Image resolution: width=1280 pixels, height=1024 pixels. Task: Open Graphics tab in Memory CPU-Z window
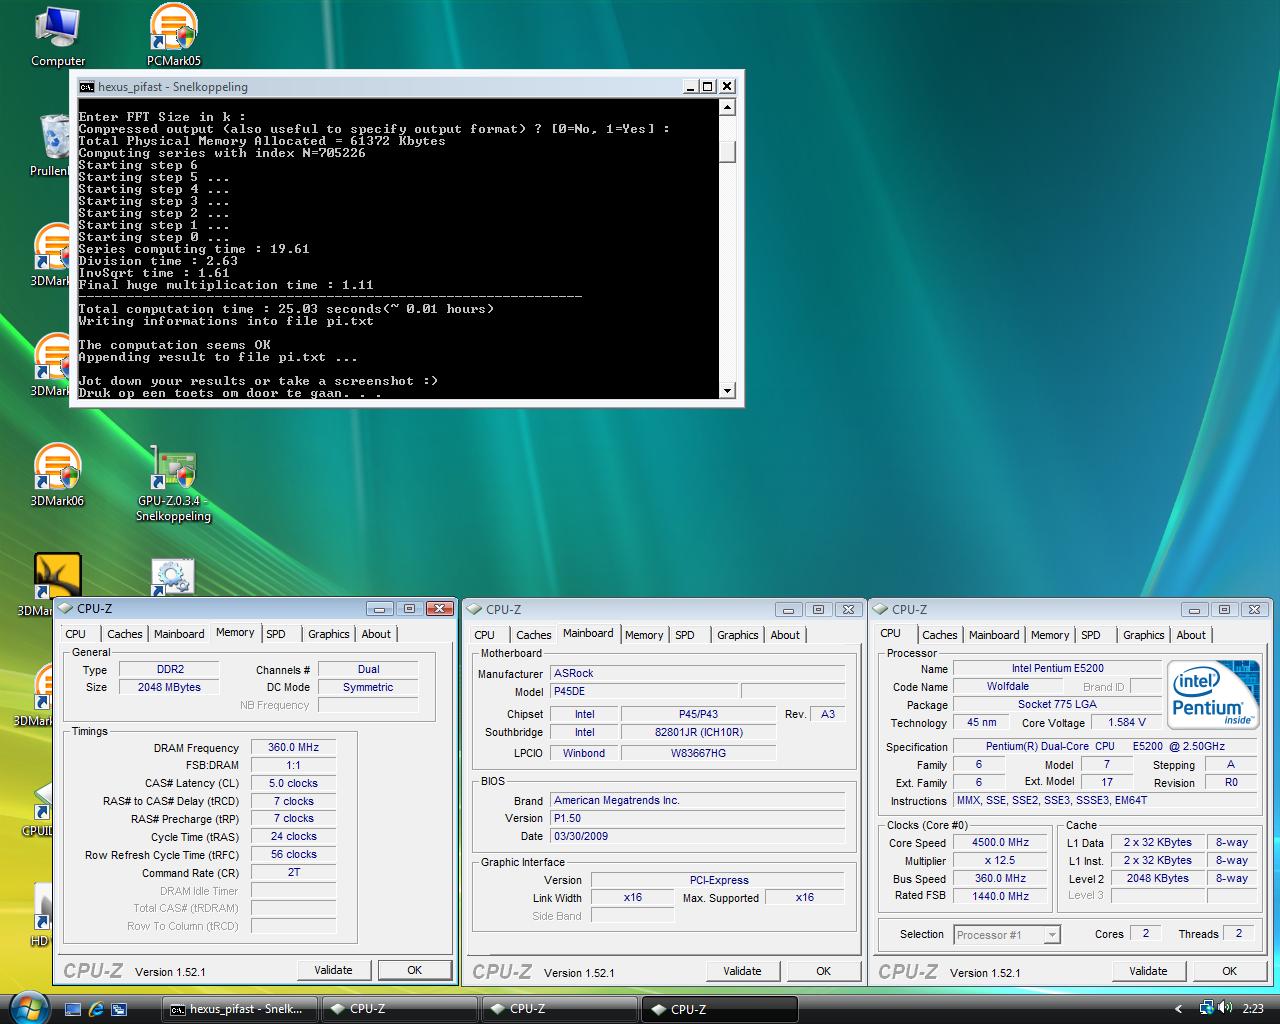coord(329,634)
